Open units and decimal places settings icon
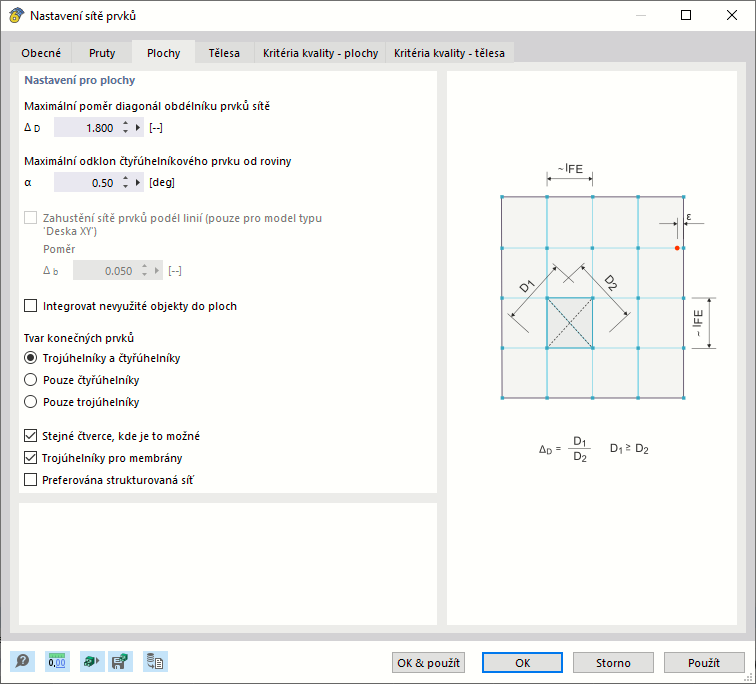Image resolution: width=756 pixels, height=684 pixels. tap(57, 662)
